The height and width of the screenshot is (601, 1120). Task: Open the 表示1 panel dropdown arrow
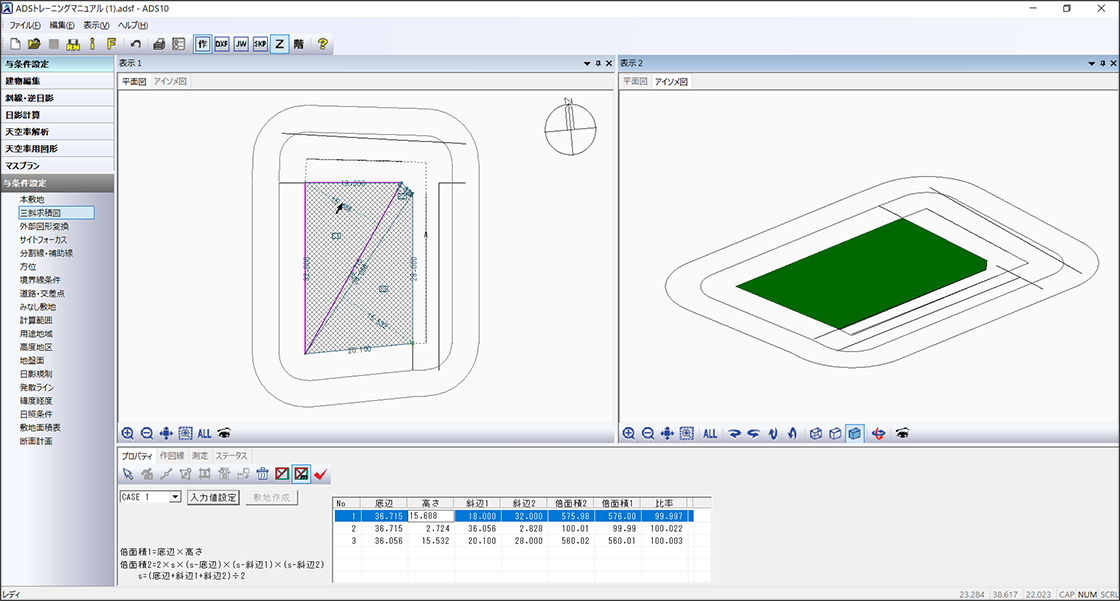[x=587, y=64]
